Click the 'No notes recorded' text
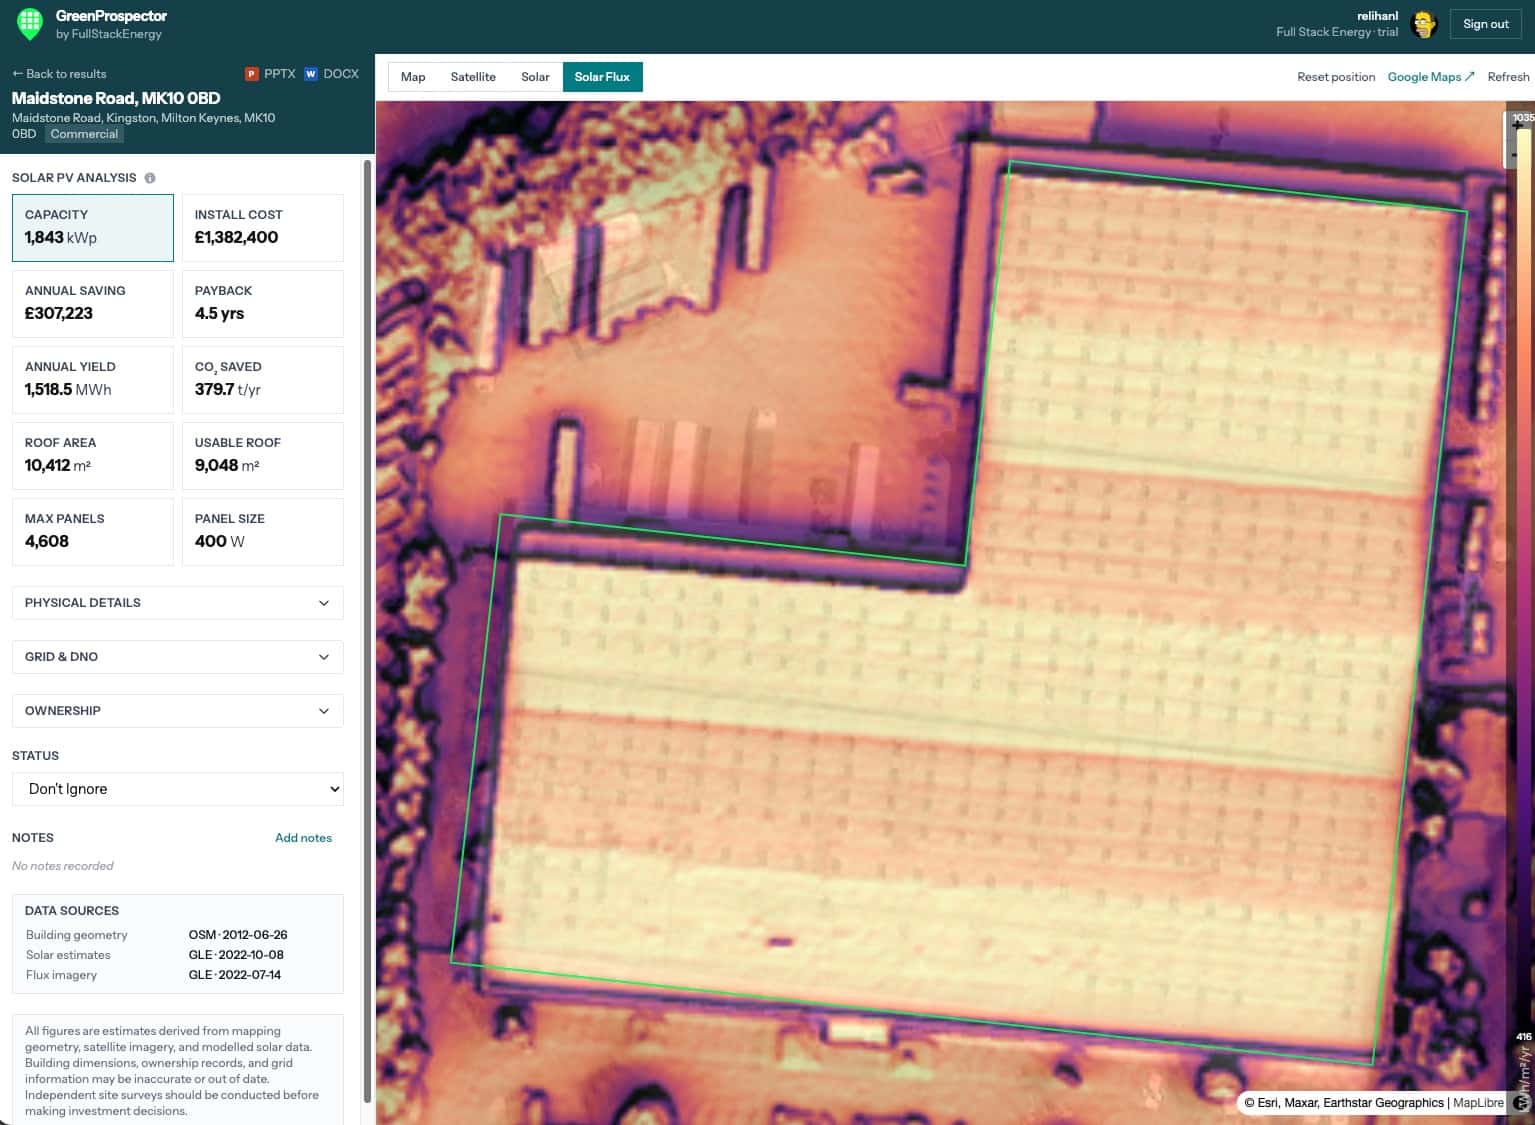This screenshot has width=1535, height=1125. coord(63,866)
